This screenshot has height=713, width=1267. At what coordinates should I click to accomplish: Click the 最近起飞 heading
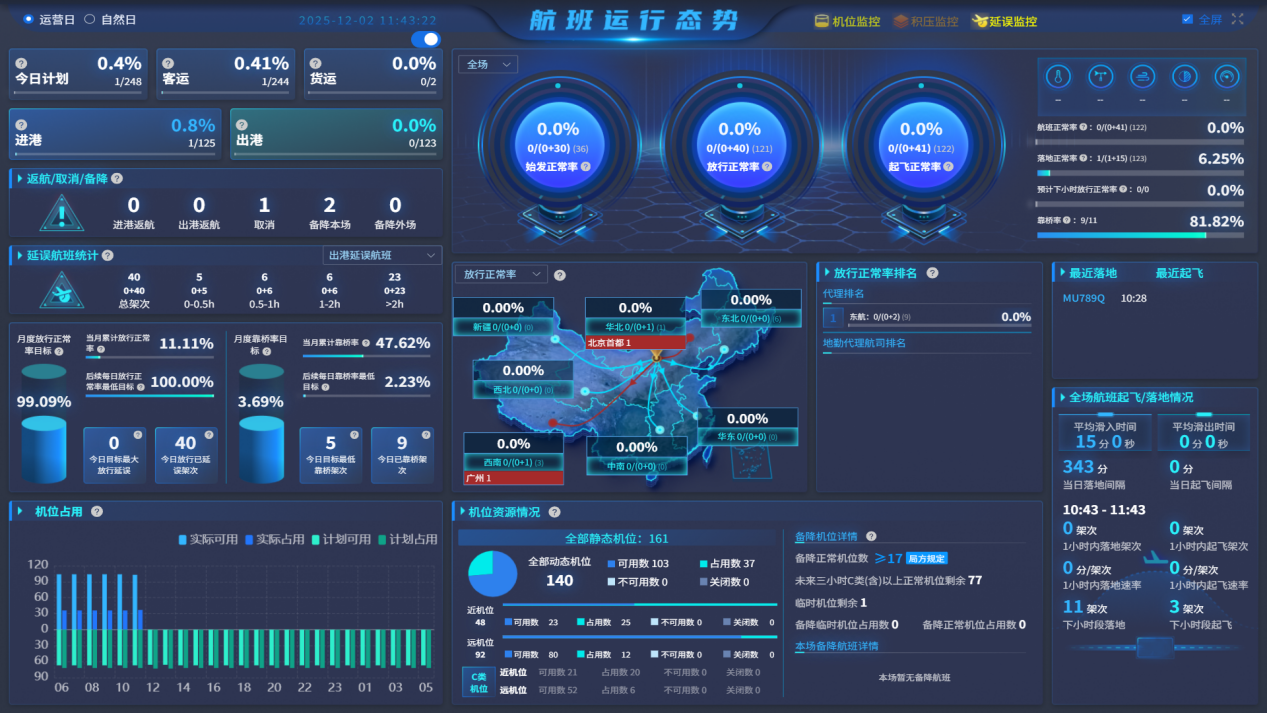point(1179,273)
